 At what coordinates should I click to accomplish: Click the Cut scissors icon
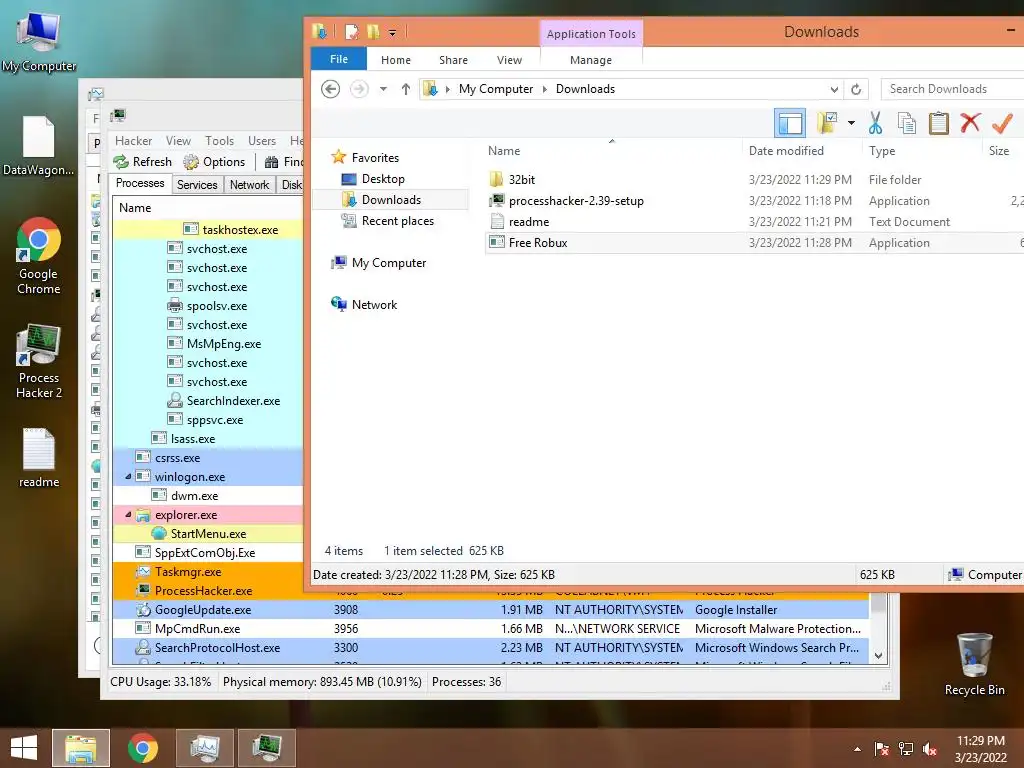click(875, 123)
